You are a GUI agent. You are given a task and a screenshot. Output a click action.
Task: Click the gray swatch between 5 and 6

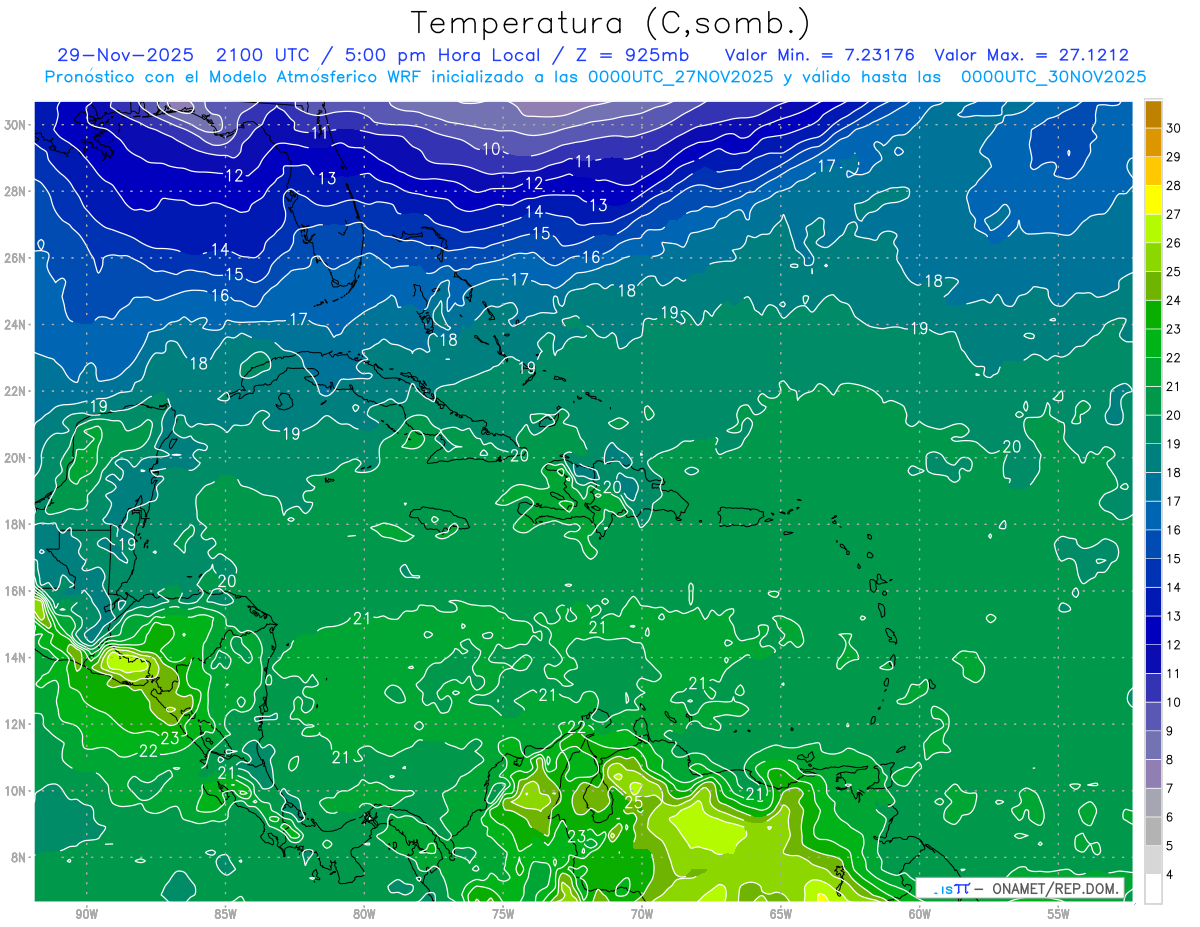point(1154,831)
